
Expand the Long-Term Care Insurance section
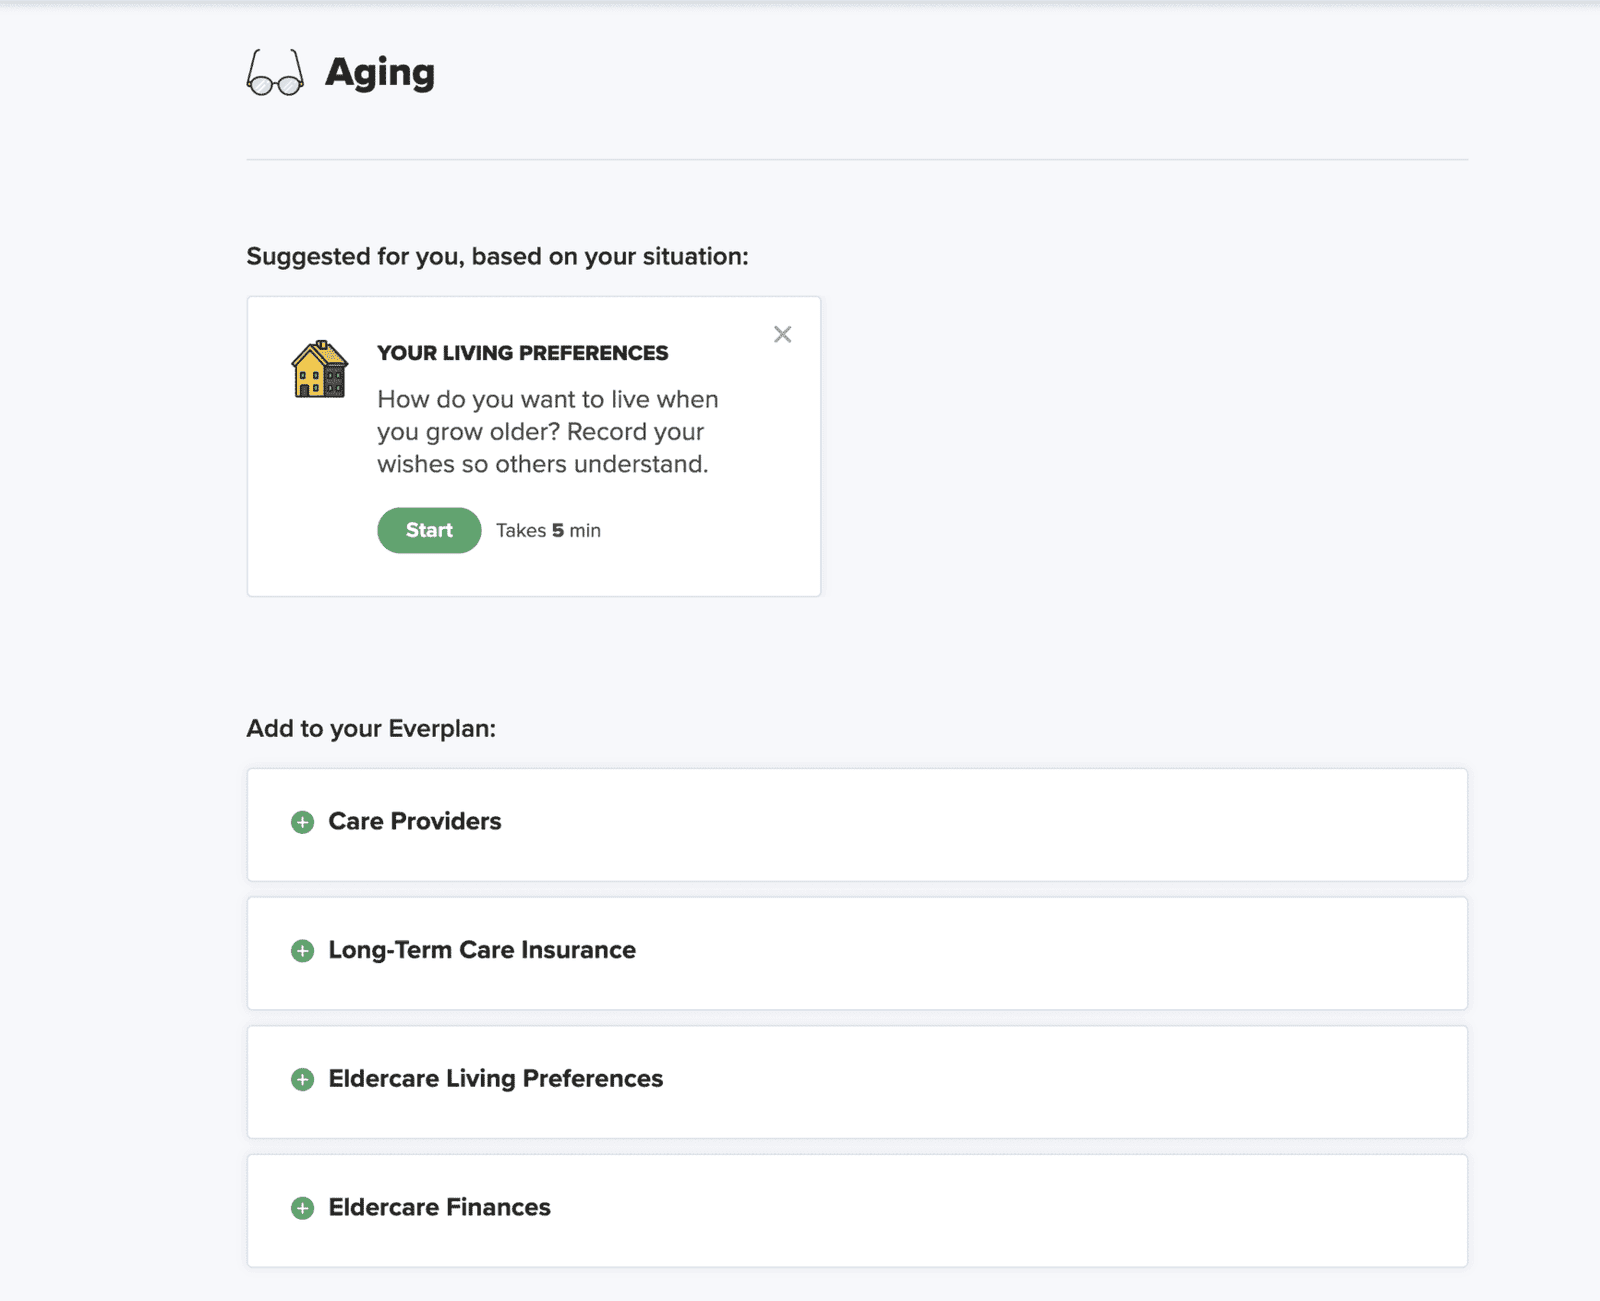tap(482, 951)
